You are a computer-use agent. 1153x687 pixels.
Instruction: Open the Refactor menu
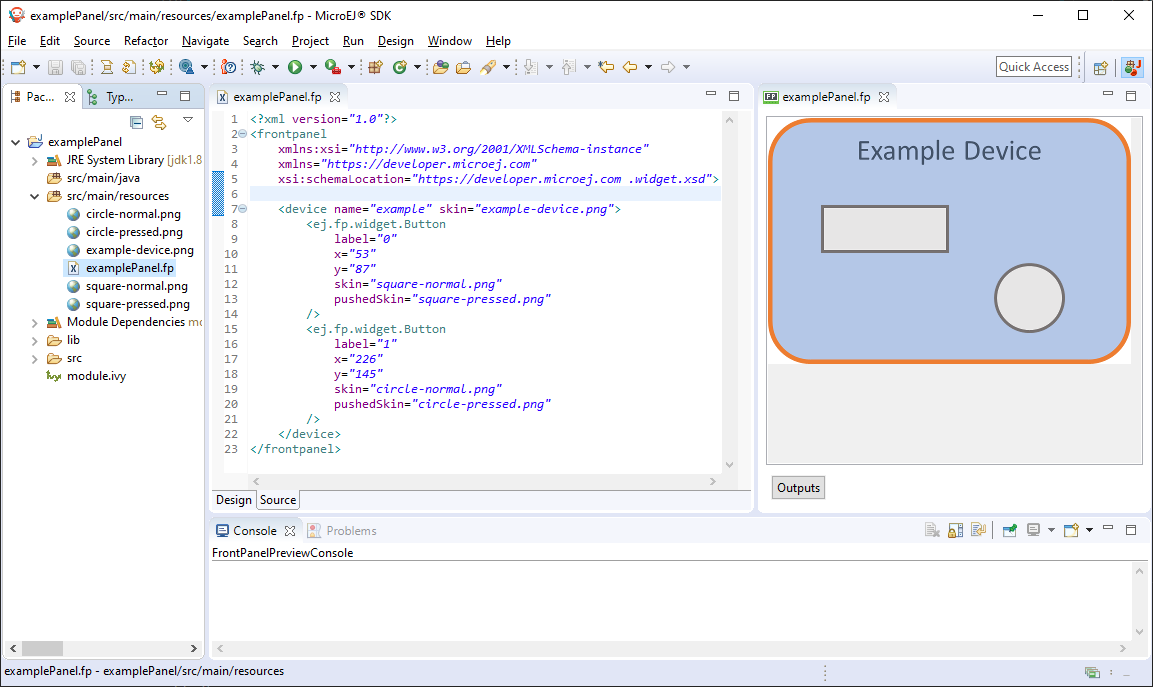(146, 41)
